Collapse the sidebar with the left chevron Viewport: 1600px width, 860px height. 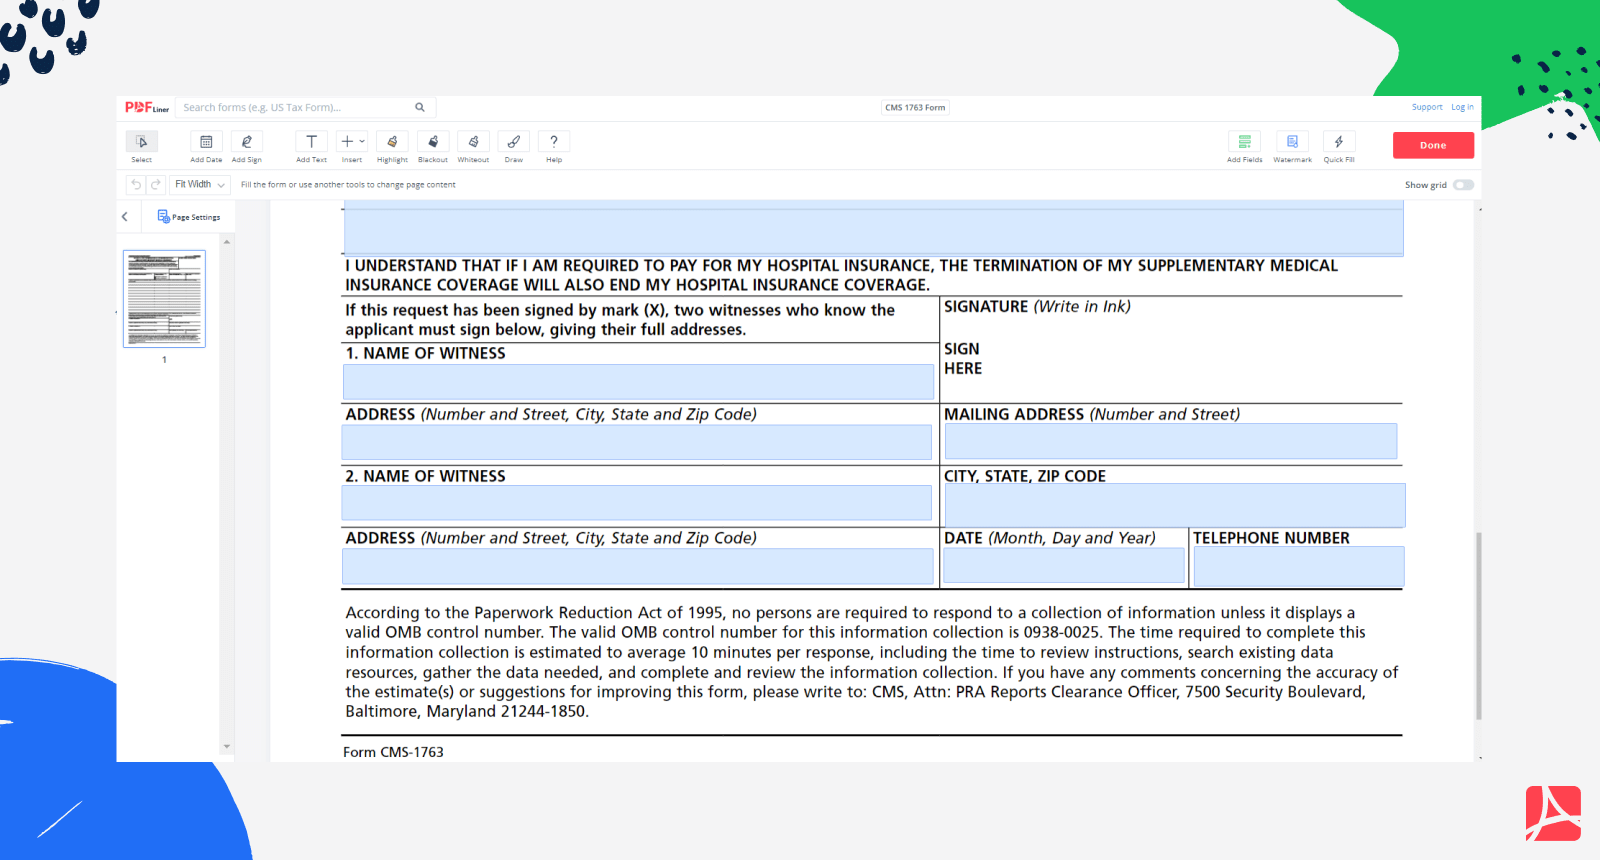[x=125, y=217]
